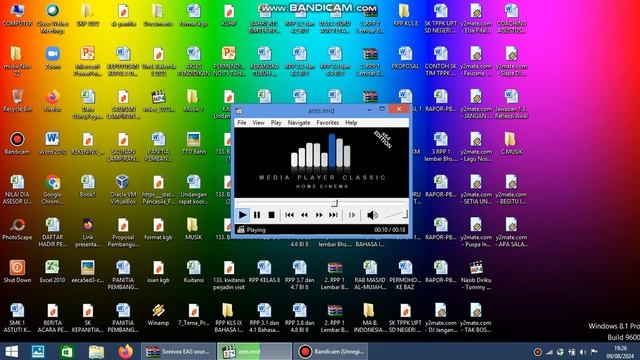Select the PhotoScape desktop shortcut

[x=17, y=229]
